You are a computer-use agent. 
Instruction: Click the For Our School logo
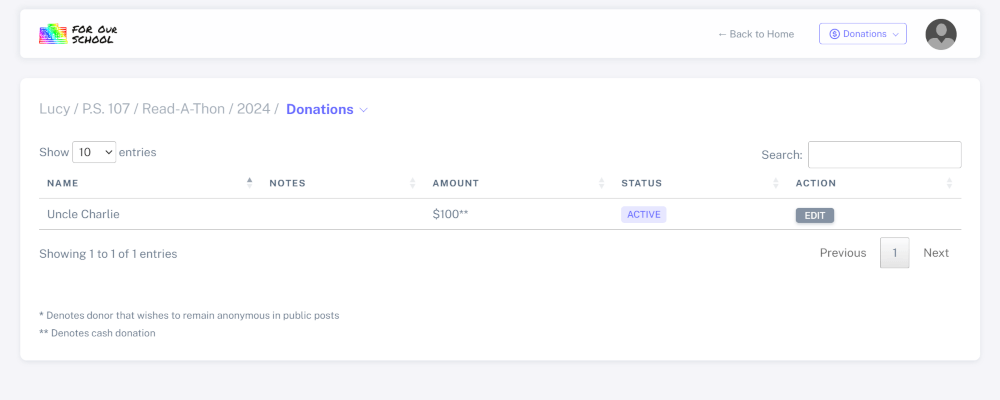point(78,34)
